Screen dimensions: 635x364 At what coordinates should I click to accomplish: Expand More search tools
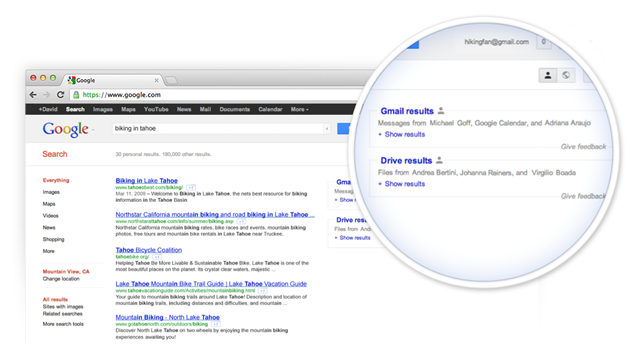pos(63,324)
